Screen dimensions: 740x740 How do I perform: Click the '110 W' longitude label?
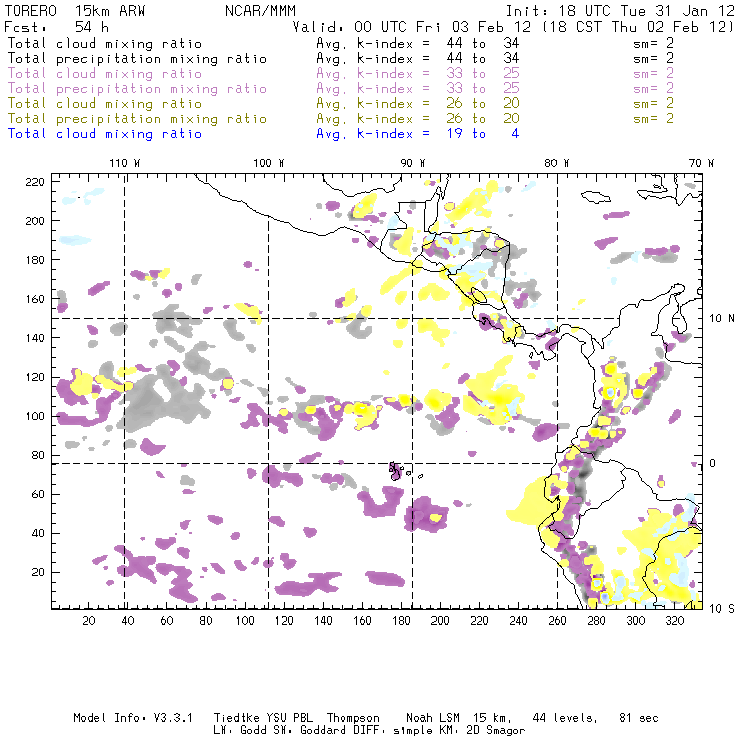coord(125,163)
